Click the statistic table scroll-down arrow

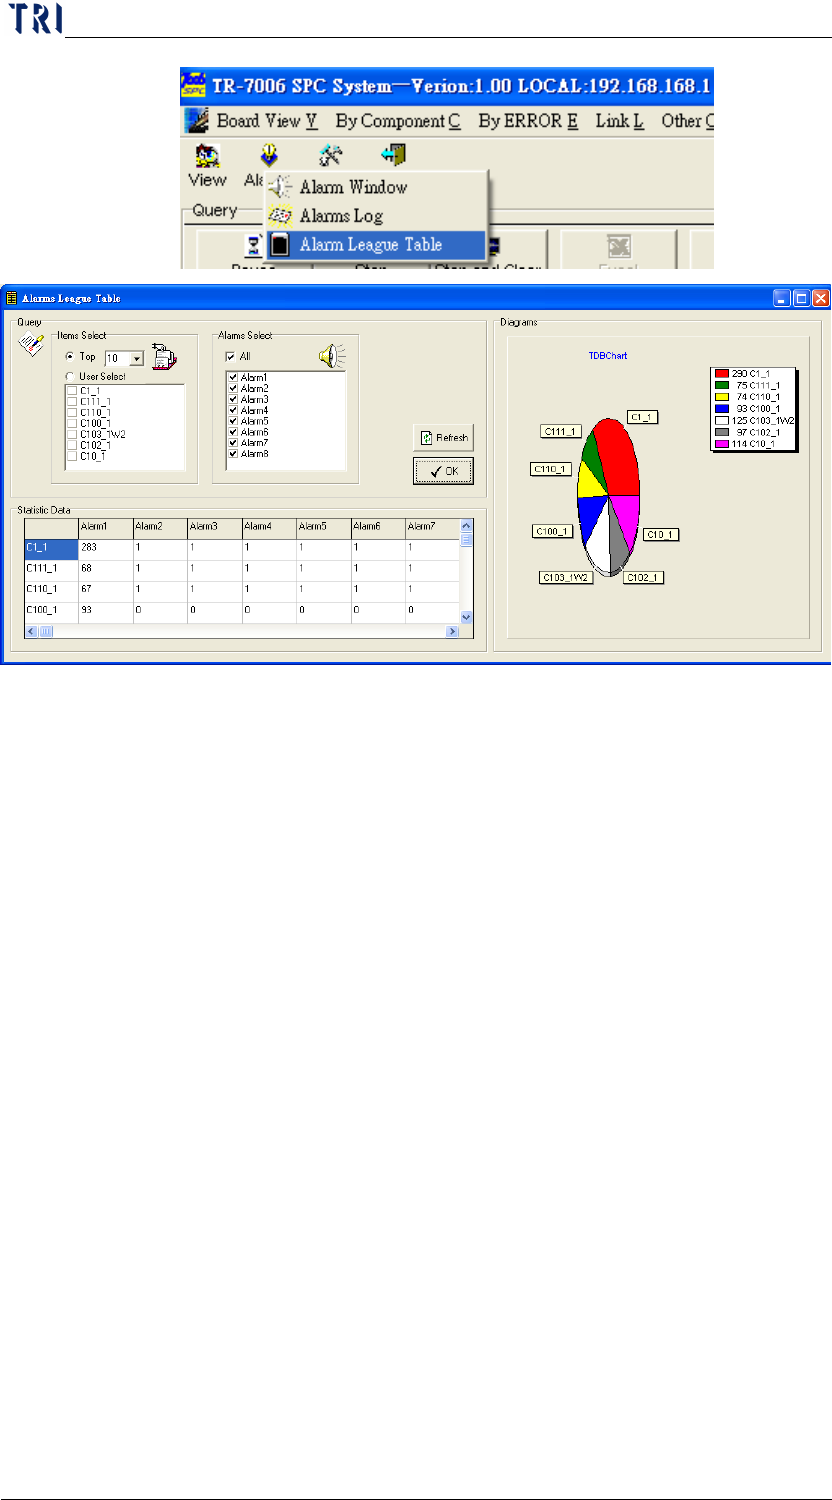click(x=465, y=617)
